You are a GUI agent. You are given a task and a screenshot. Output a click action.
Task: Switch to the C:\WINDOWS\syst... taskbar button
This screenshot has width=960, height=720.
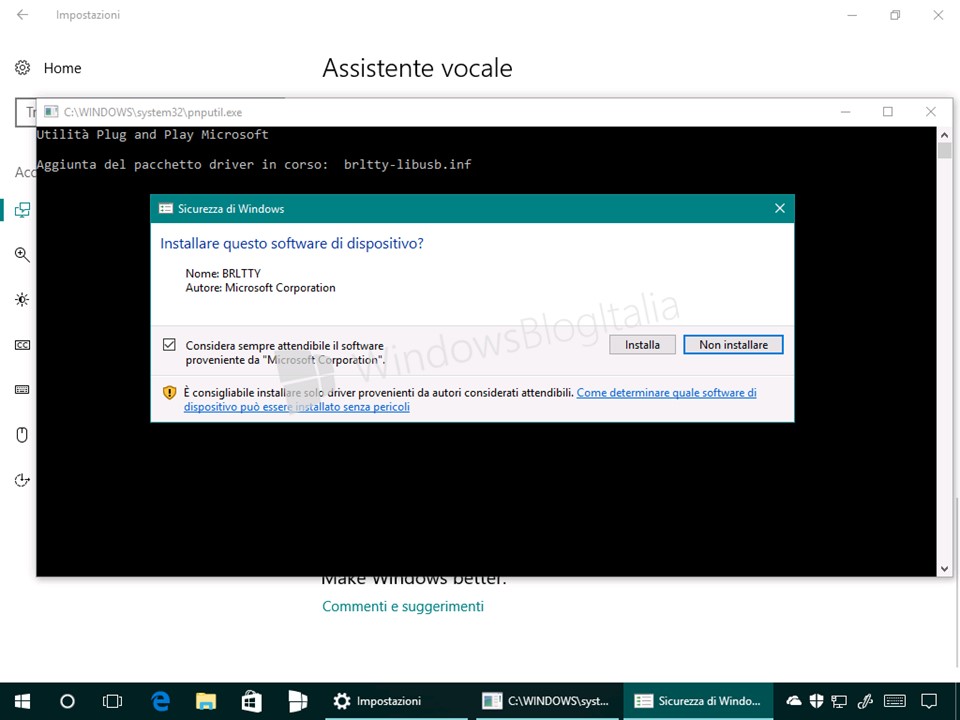pyautogui.click(x=546, y=701)
